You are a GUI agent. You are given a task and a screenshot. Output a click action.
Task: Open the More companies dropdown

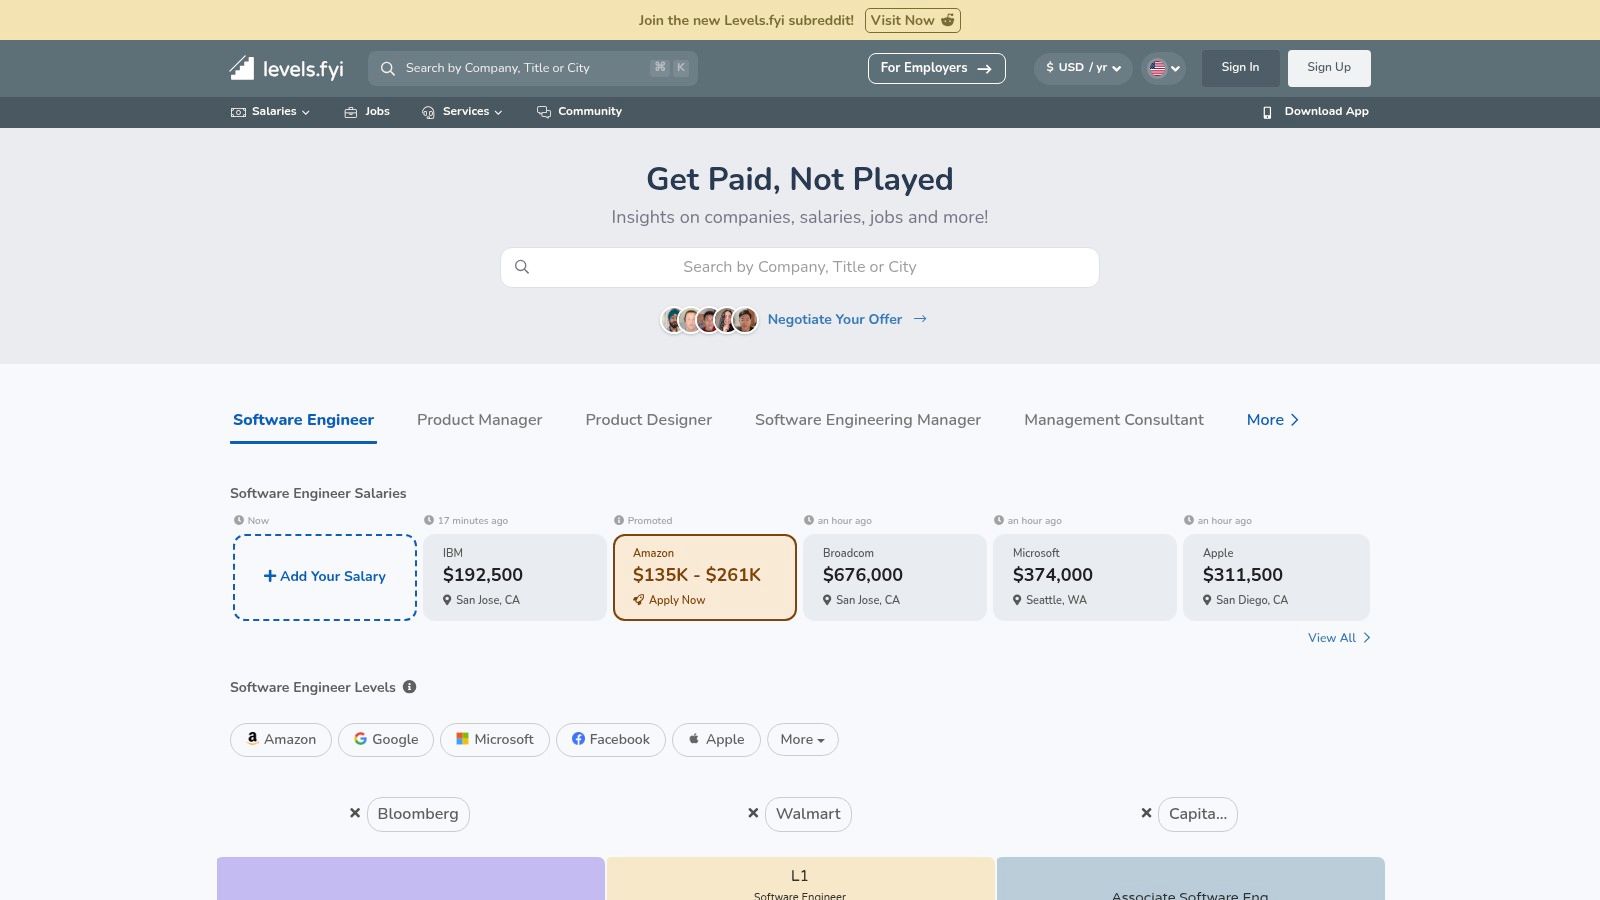point(803,740)
